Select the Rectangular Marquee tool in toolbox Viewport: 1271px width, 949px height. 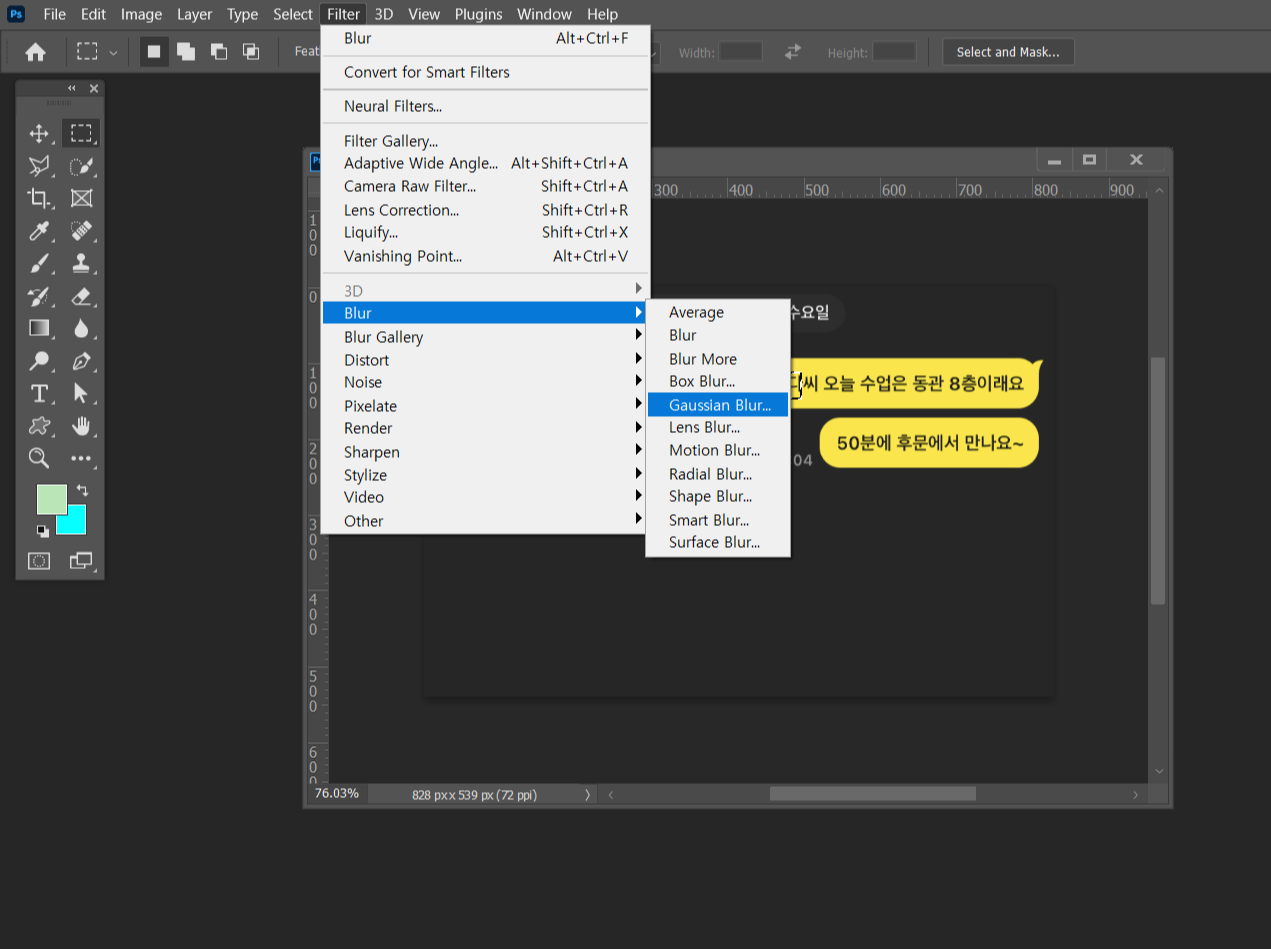[x=81, y=133]
